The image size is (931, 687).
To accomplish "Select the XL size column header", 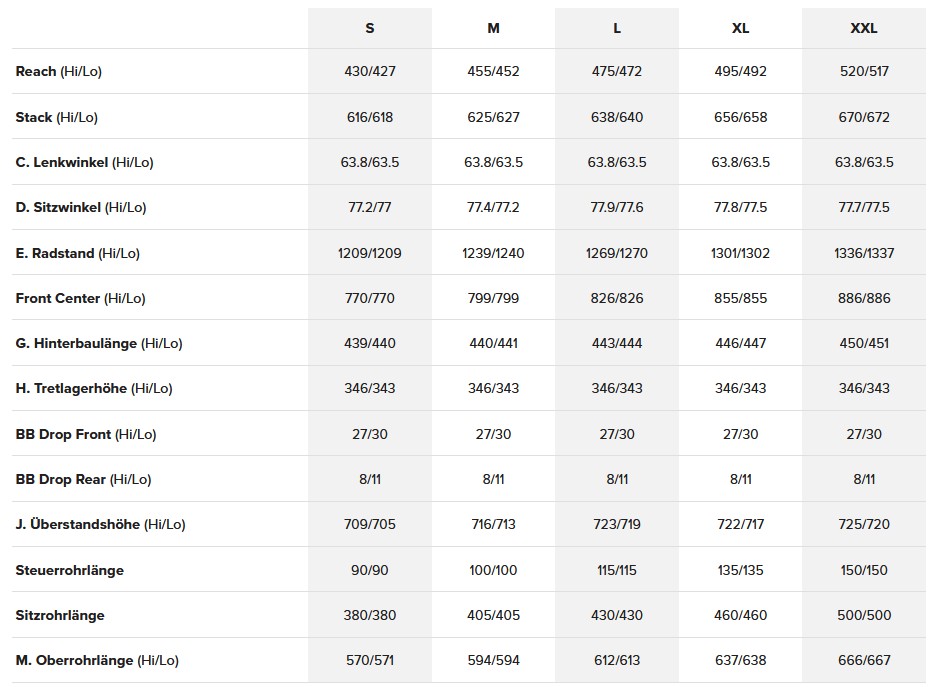I will [x=740, y=28].
